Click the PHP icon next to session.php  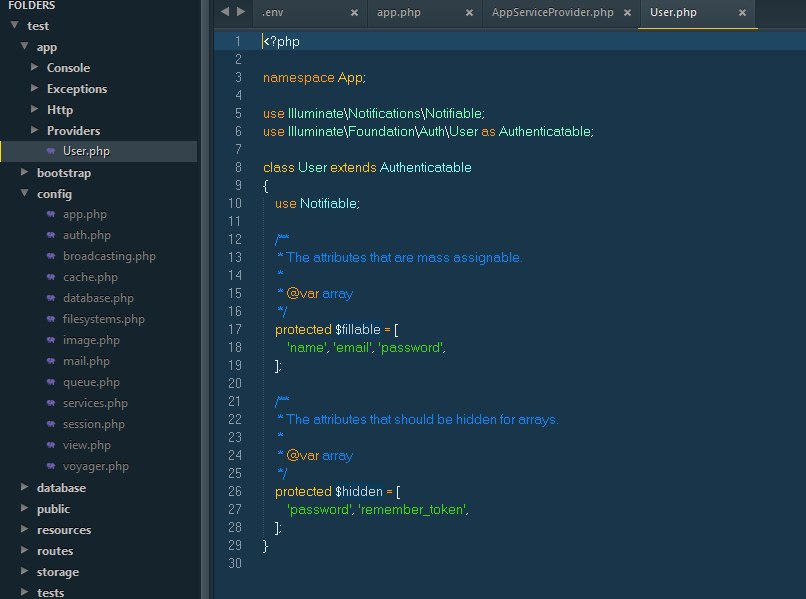[x=51, y=424]
